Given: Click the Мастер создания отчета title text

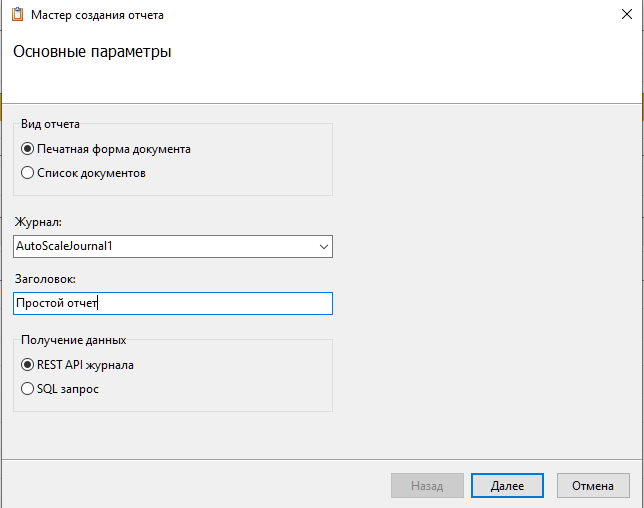Looking at the screenshot, I should pos(98,15).
